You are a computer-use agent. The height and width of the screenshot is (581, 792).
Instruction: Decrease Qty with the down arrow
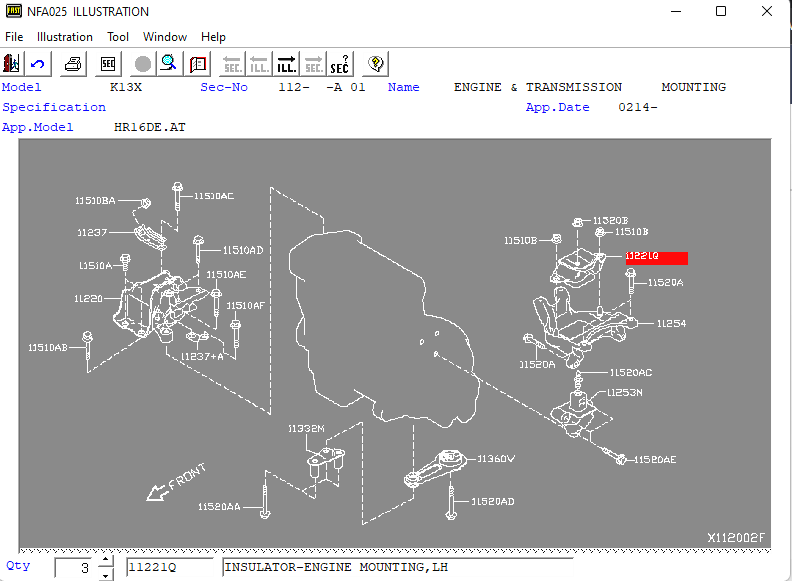pyautogui.click(x=105, y=575)
